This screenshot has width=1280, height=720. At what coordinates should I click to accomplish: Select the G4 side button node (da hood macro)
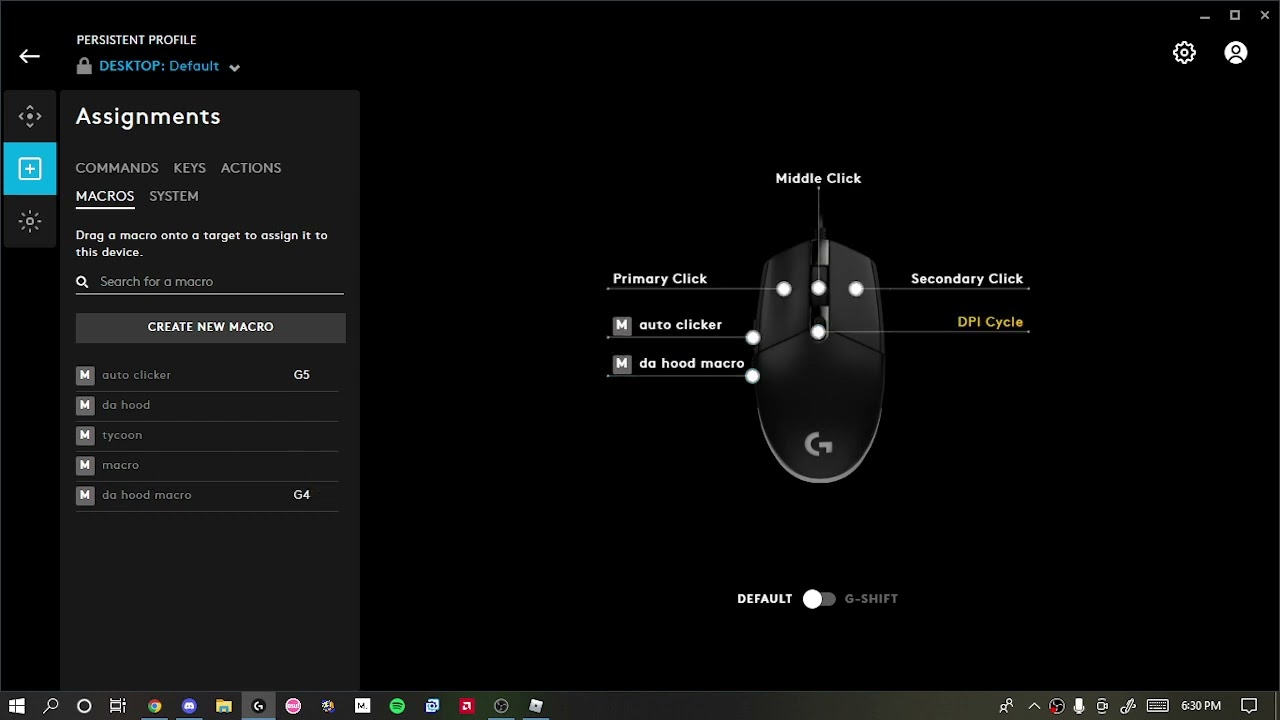point(753,376)
